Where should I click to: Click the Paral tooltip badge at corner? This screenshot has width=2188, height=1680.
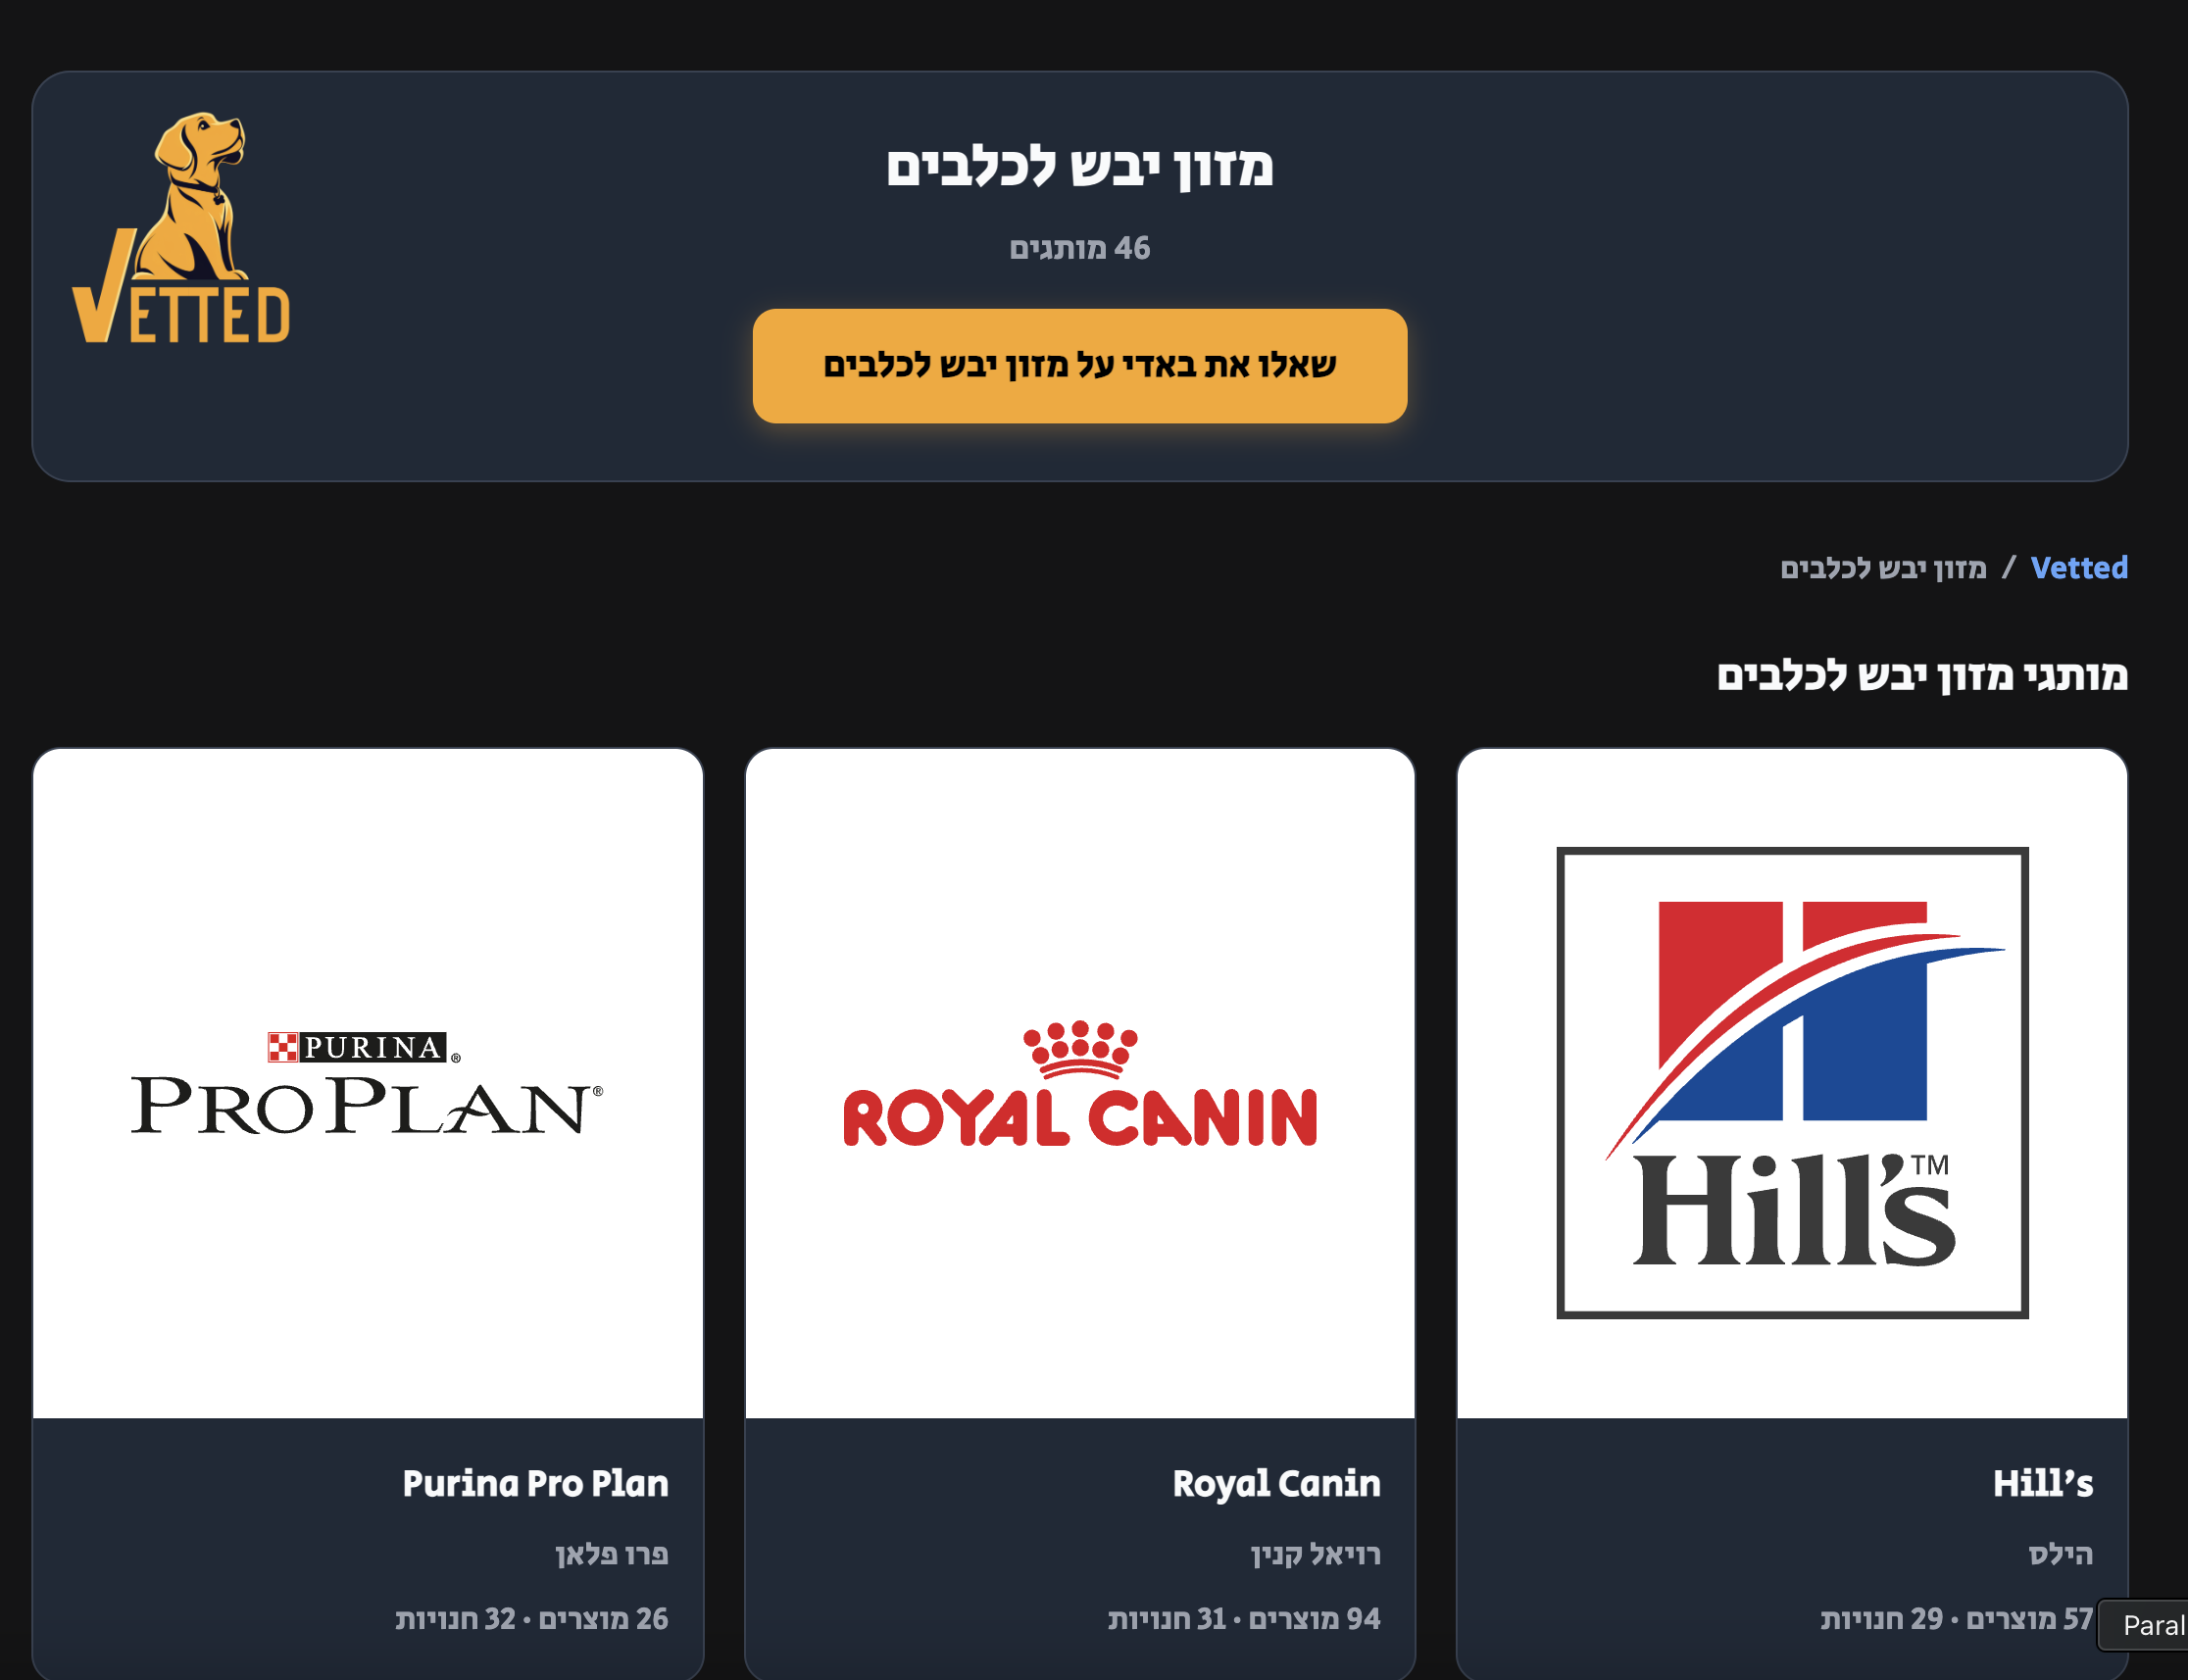[x=2144, y=1625]
